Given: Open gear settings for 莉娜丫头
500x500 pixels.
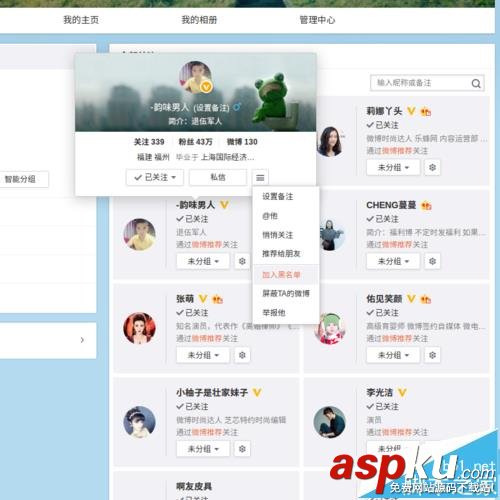Looking at the screenshot, I should 432,167.
